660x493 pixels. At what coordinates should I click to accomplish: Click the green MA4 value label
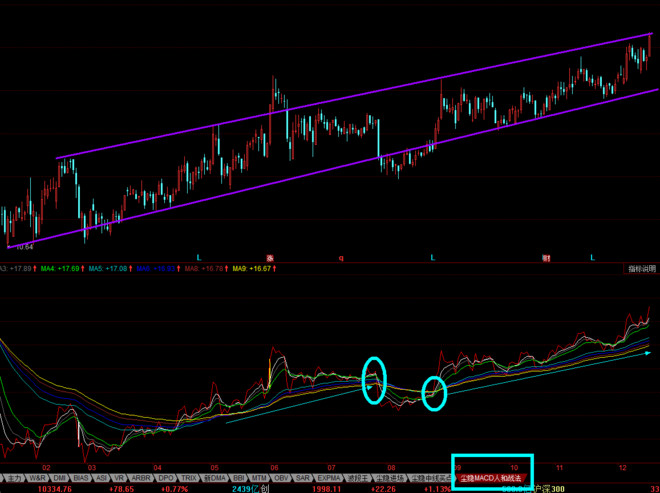[x=62, y=269]
